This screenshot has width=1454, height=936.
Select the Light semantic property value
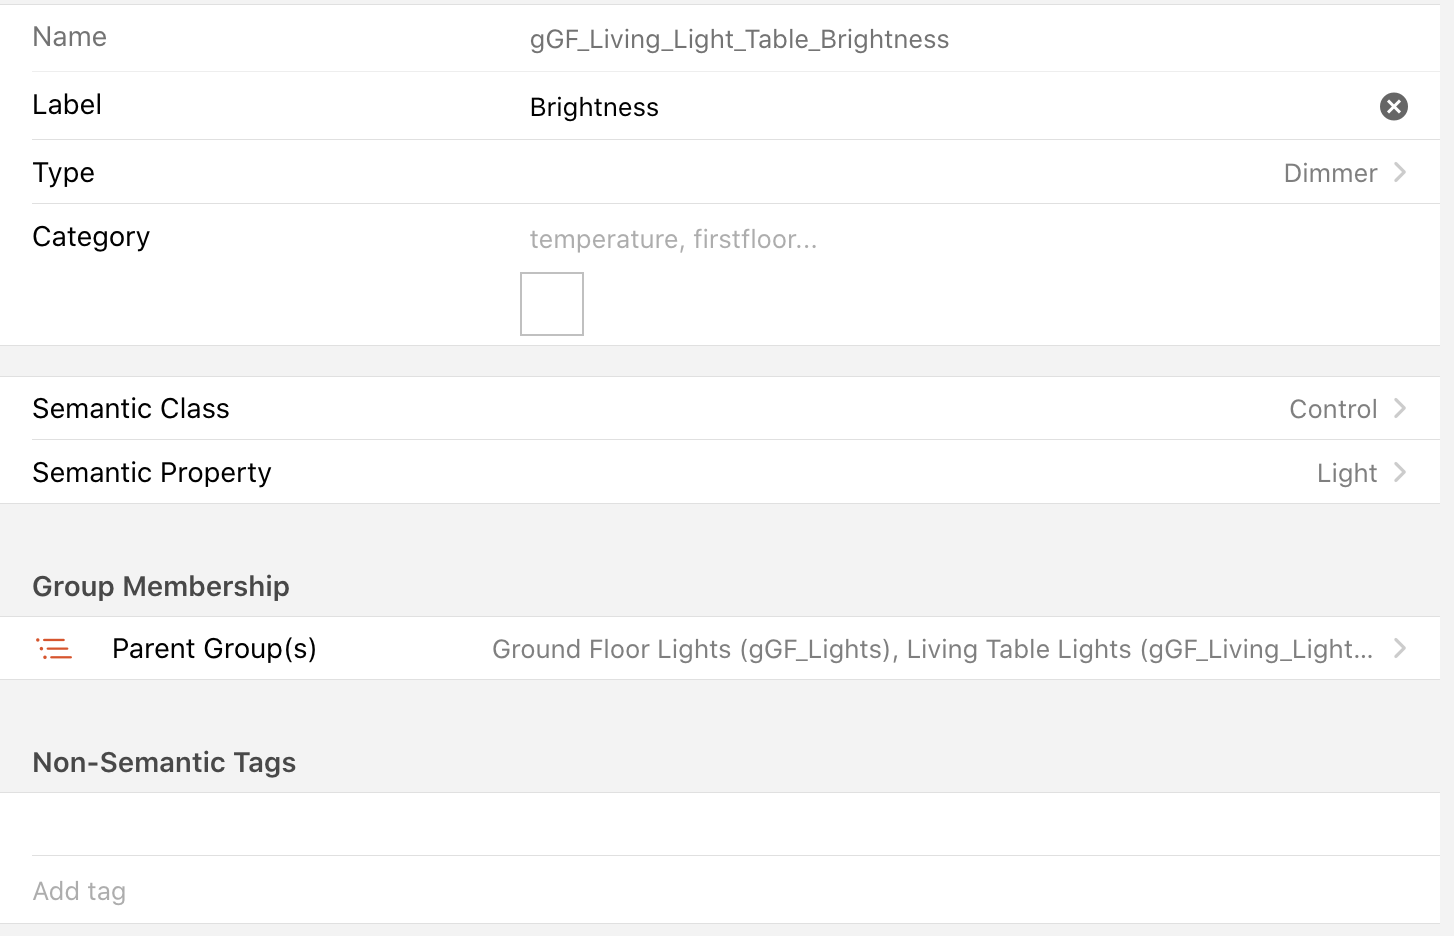coord(1347,473)
